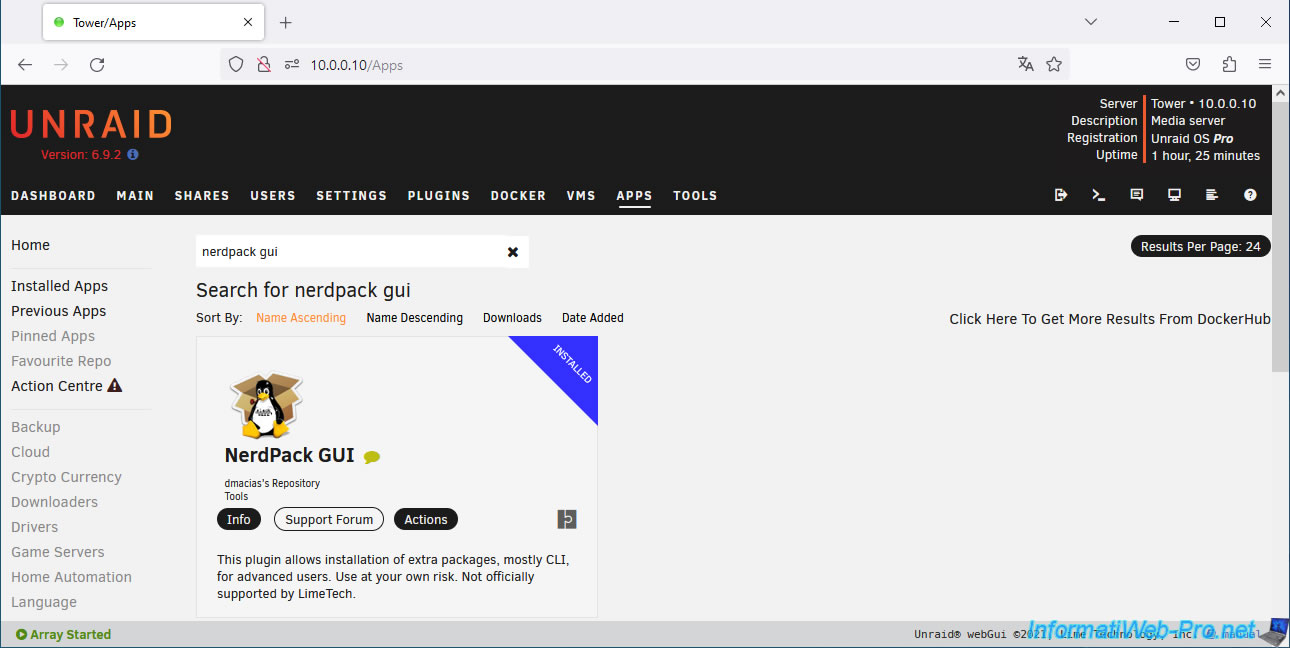The height and width of the screenshot is (648, 1290).
Task: Open the Dashboard menu
Action: pyautogui.click(x=53, y=196)
